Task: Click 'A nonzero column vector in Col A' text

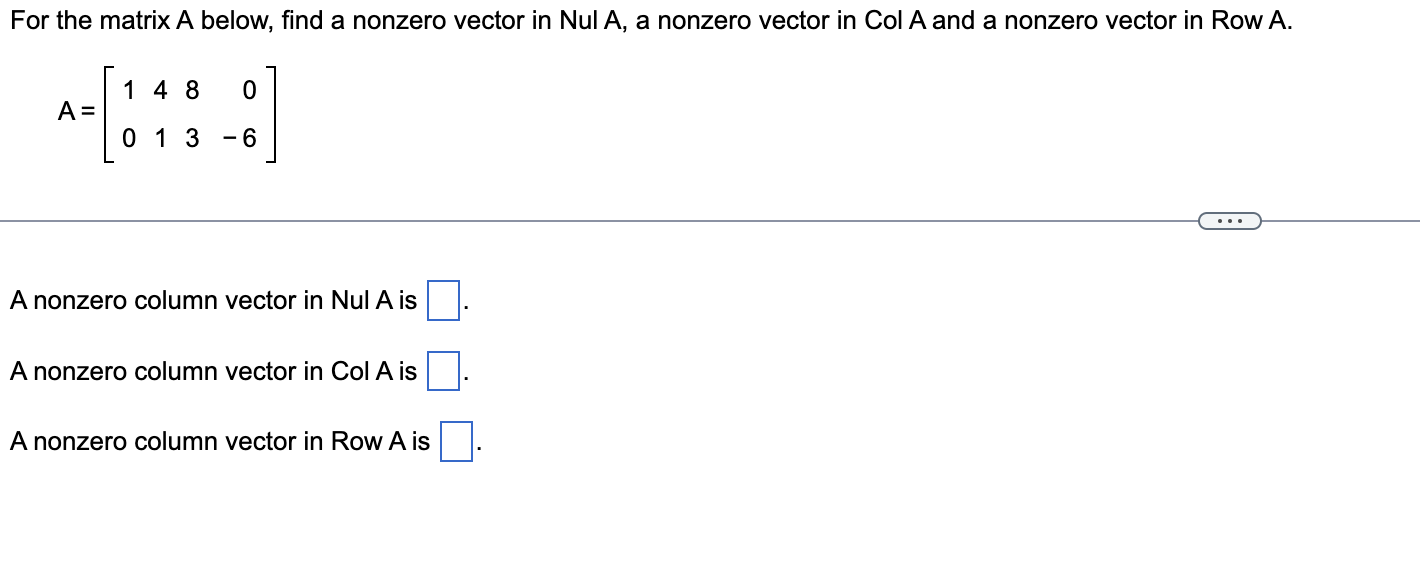Action: coord(212,370)
